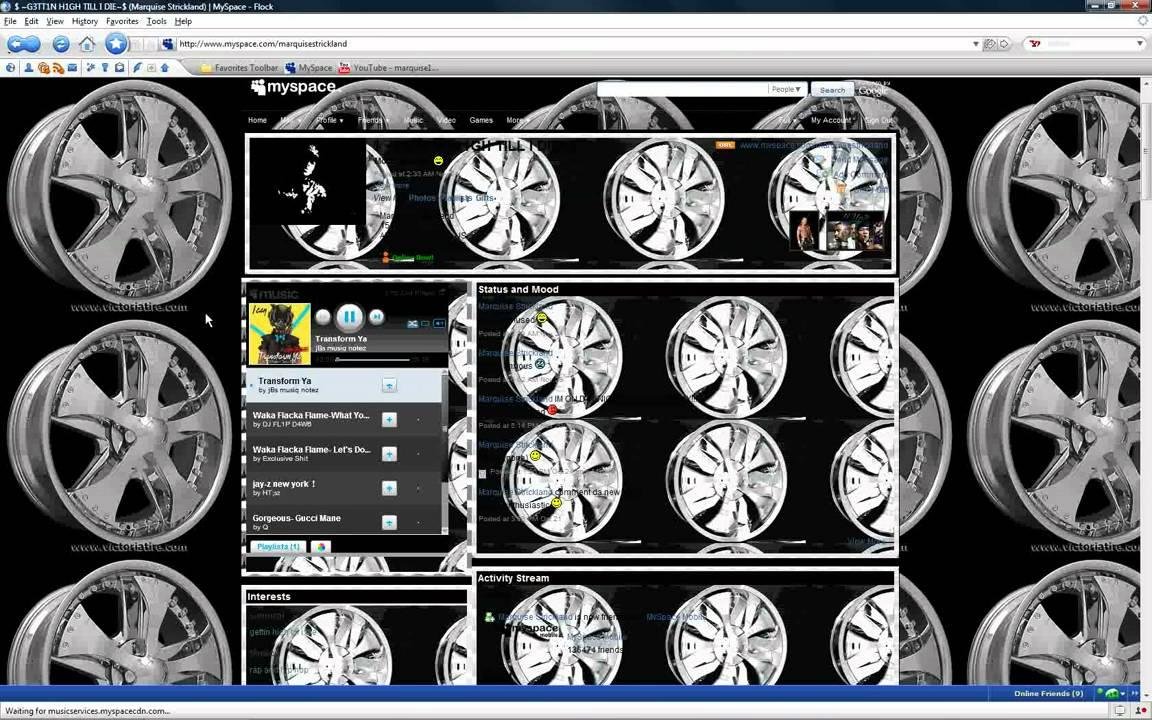Open the orange RSS Feeds sidebar icon
Viewport: 1152px width, 720px height.
click(x=58, y=68)
